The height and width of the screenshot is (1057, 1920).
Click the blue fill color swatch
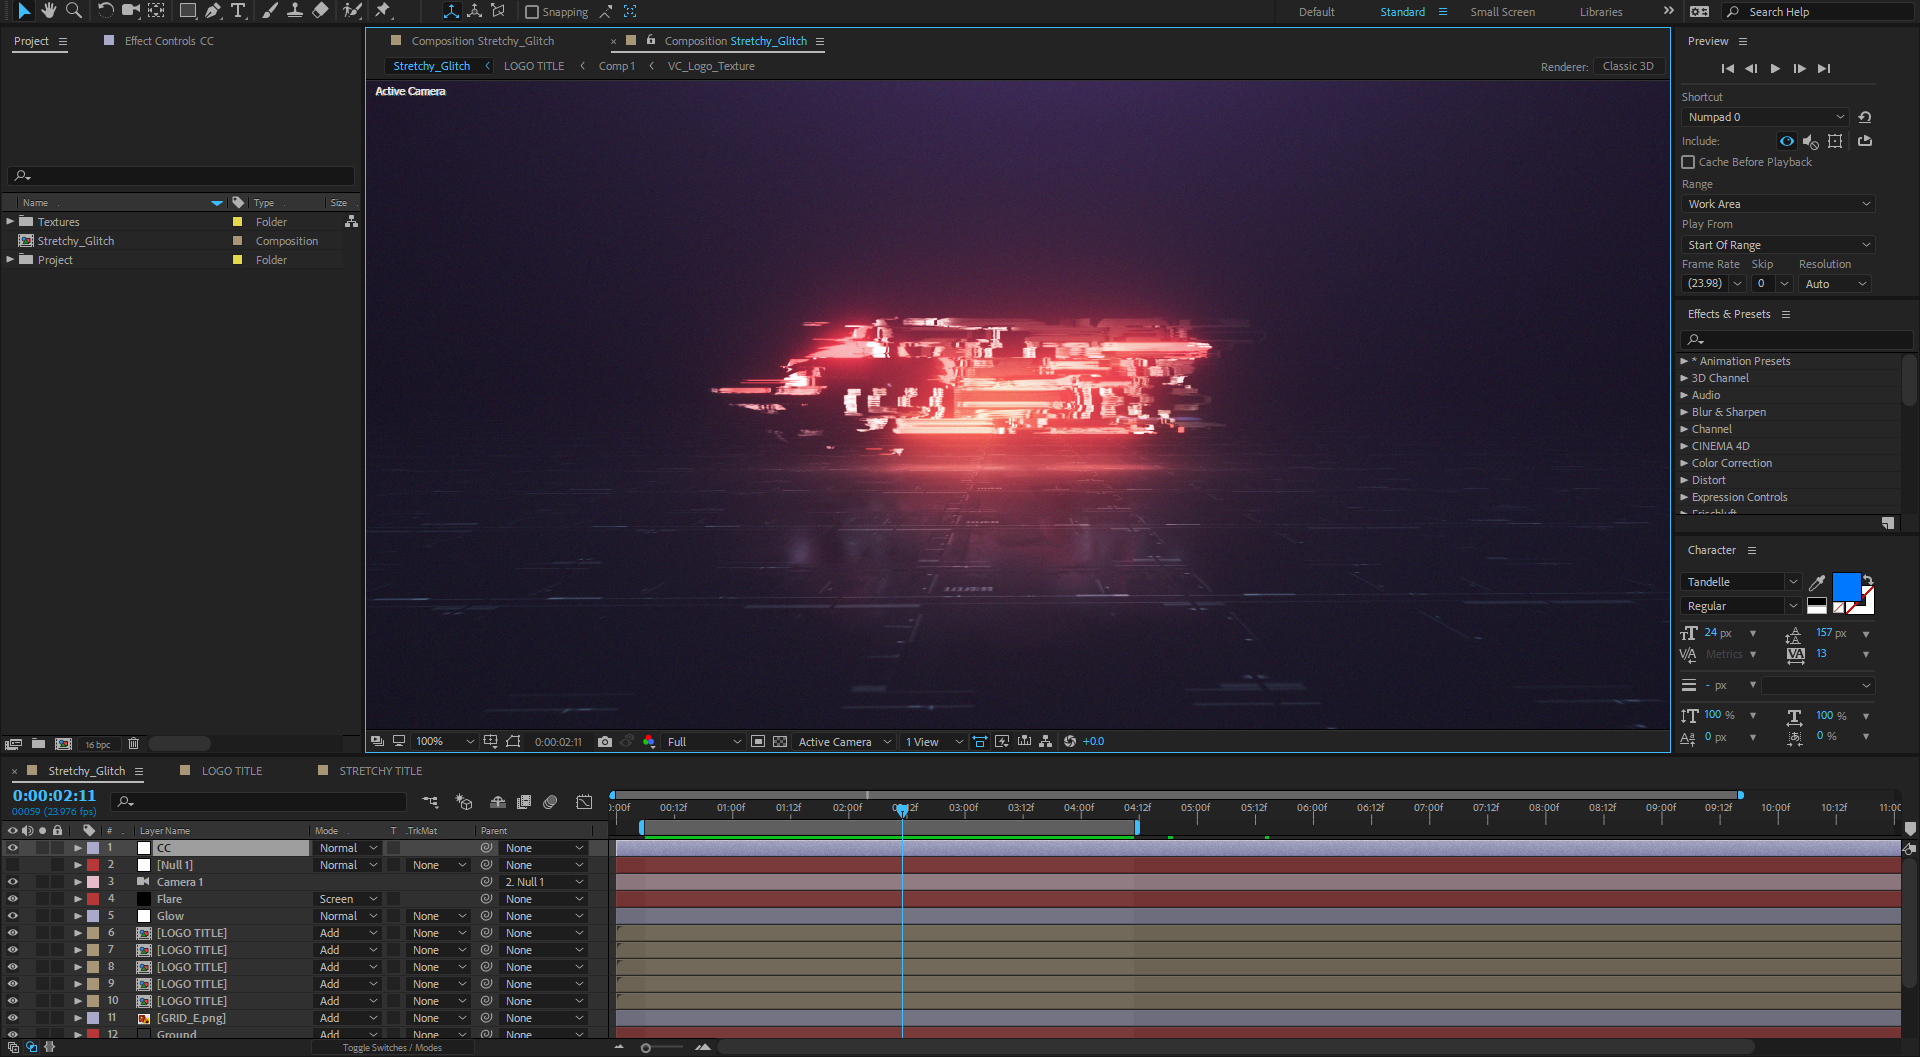(x=1845, y=586)
